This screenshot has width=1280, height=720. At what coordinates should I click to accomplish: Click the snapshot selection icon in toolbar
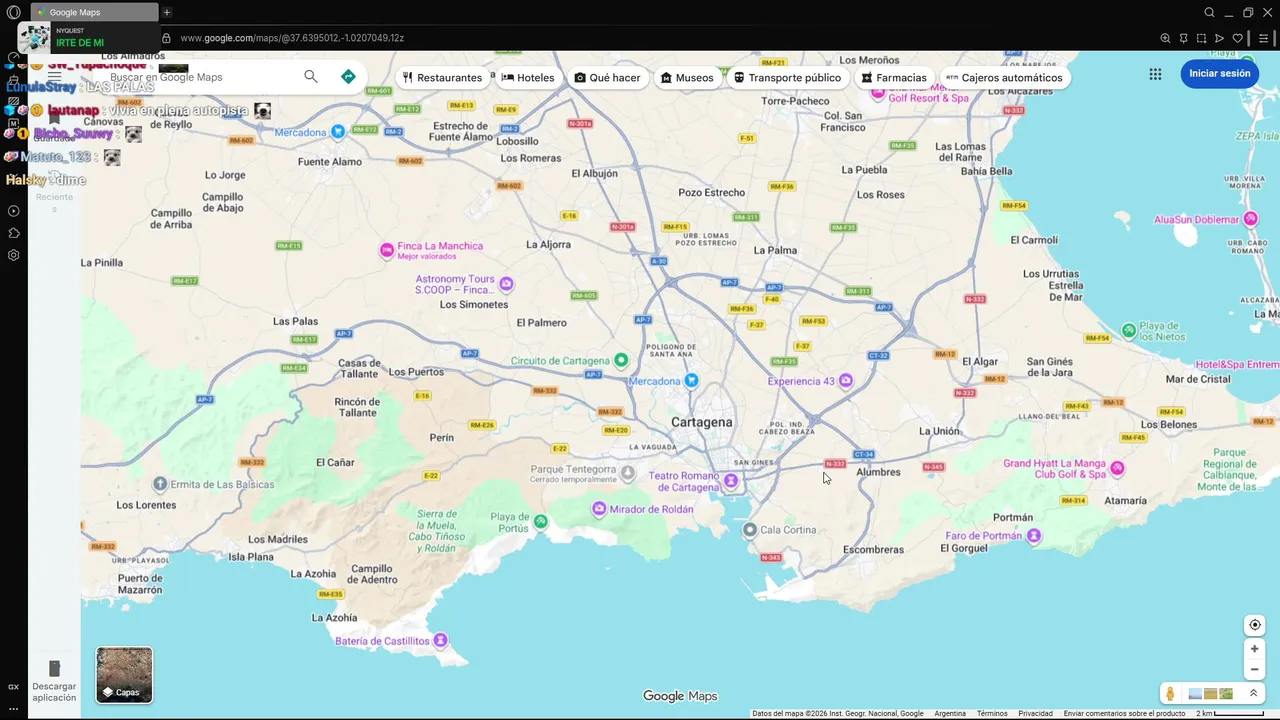coord(1201,38)
